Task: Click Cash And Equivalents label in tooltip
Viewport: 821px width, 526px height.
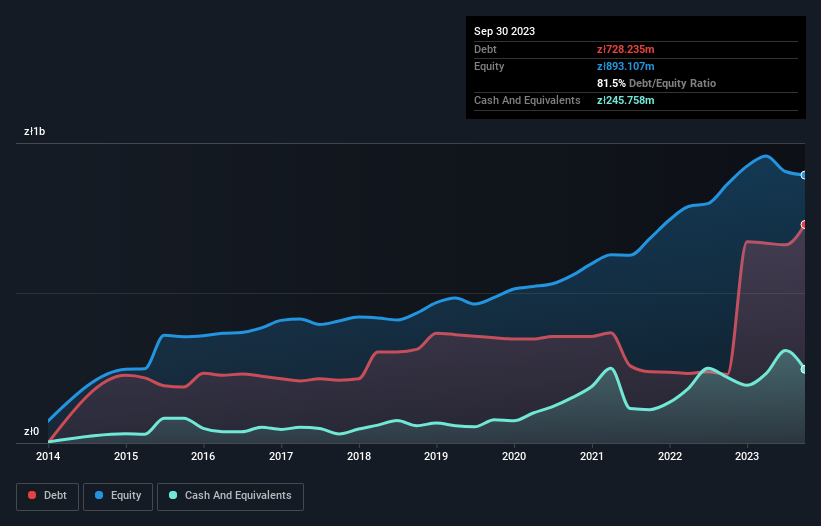Action: (x=527, y=100)
